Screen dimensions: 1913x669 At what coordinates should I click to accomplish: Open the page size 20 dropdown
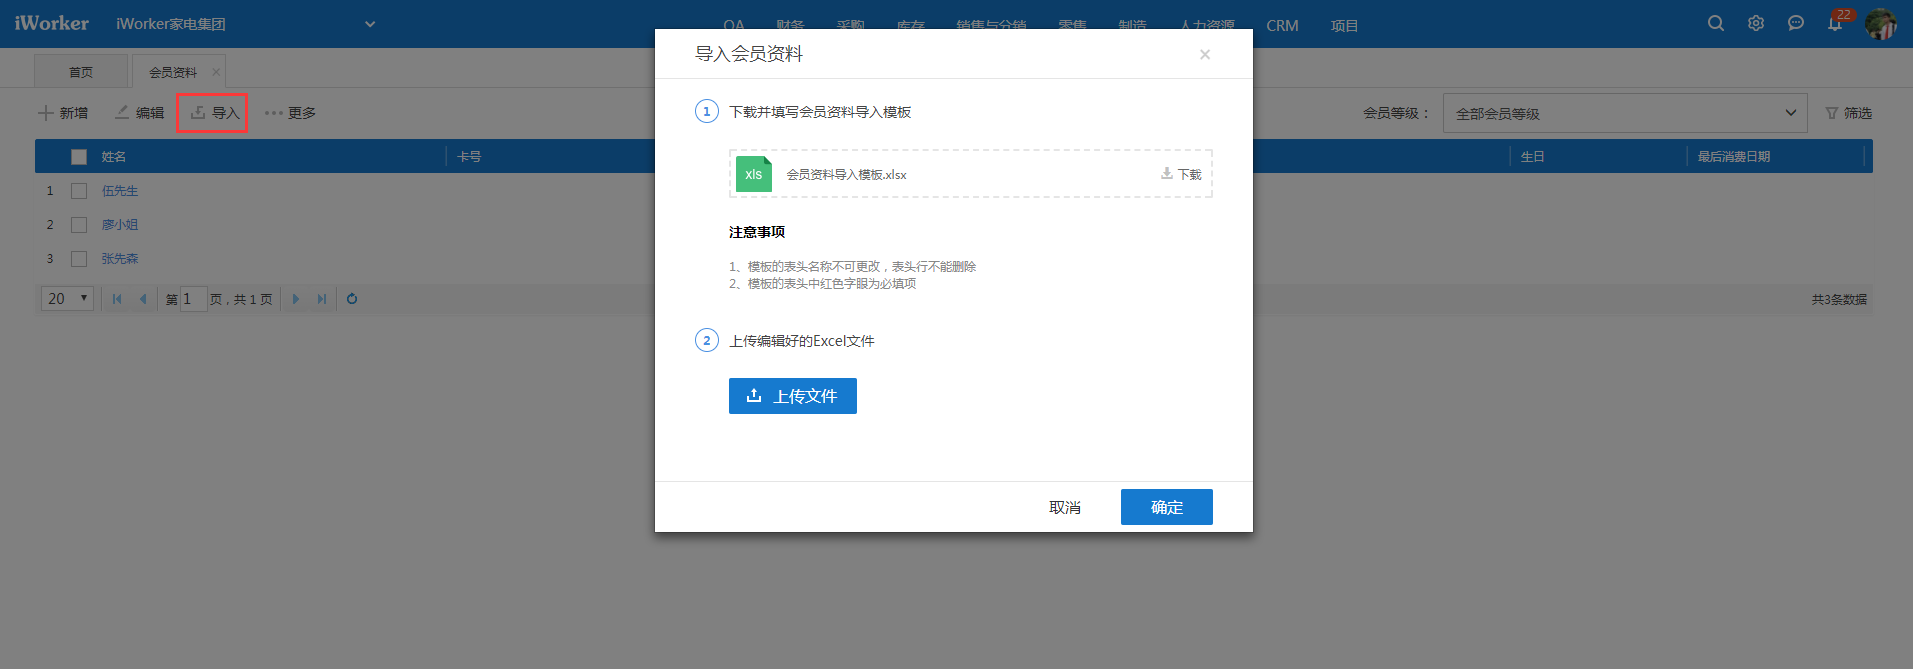pyautogui.click(x=67, y=299)
